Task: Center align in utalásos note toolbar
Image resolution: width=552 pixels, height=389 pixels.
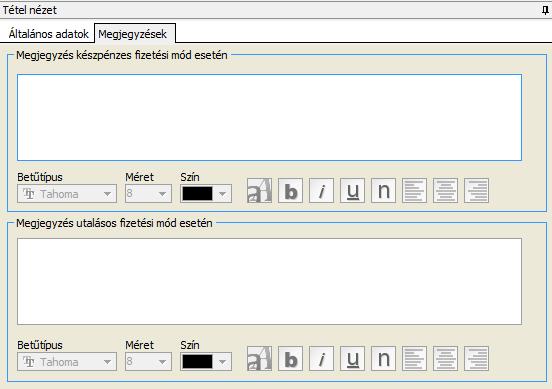Action: tap(445, 358)
